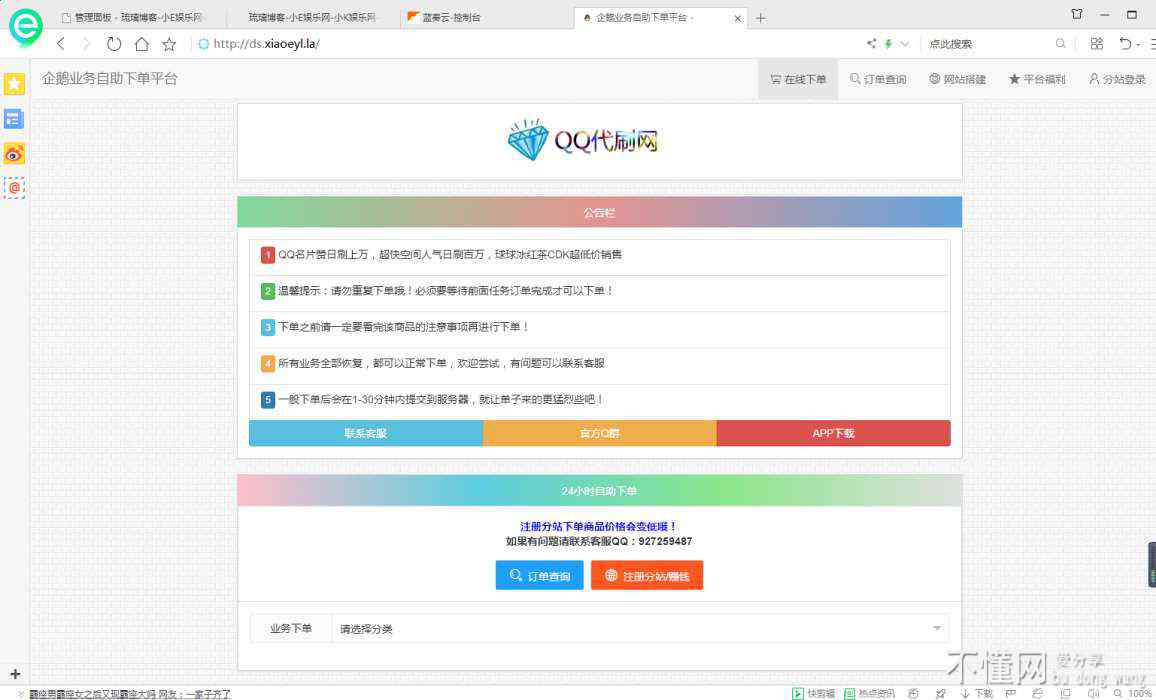Image resolution: width=1156 pixels, height=700 pixels.
Task: Click the QQ代刷网 diamond logo
Action: tap(582, 139)
